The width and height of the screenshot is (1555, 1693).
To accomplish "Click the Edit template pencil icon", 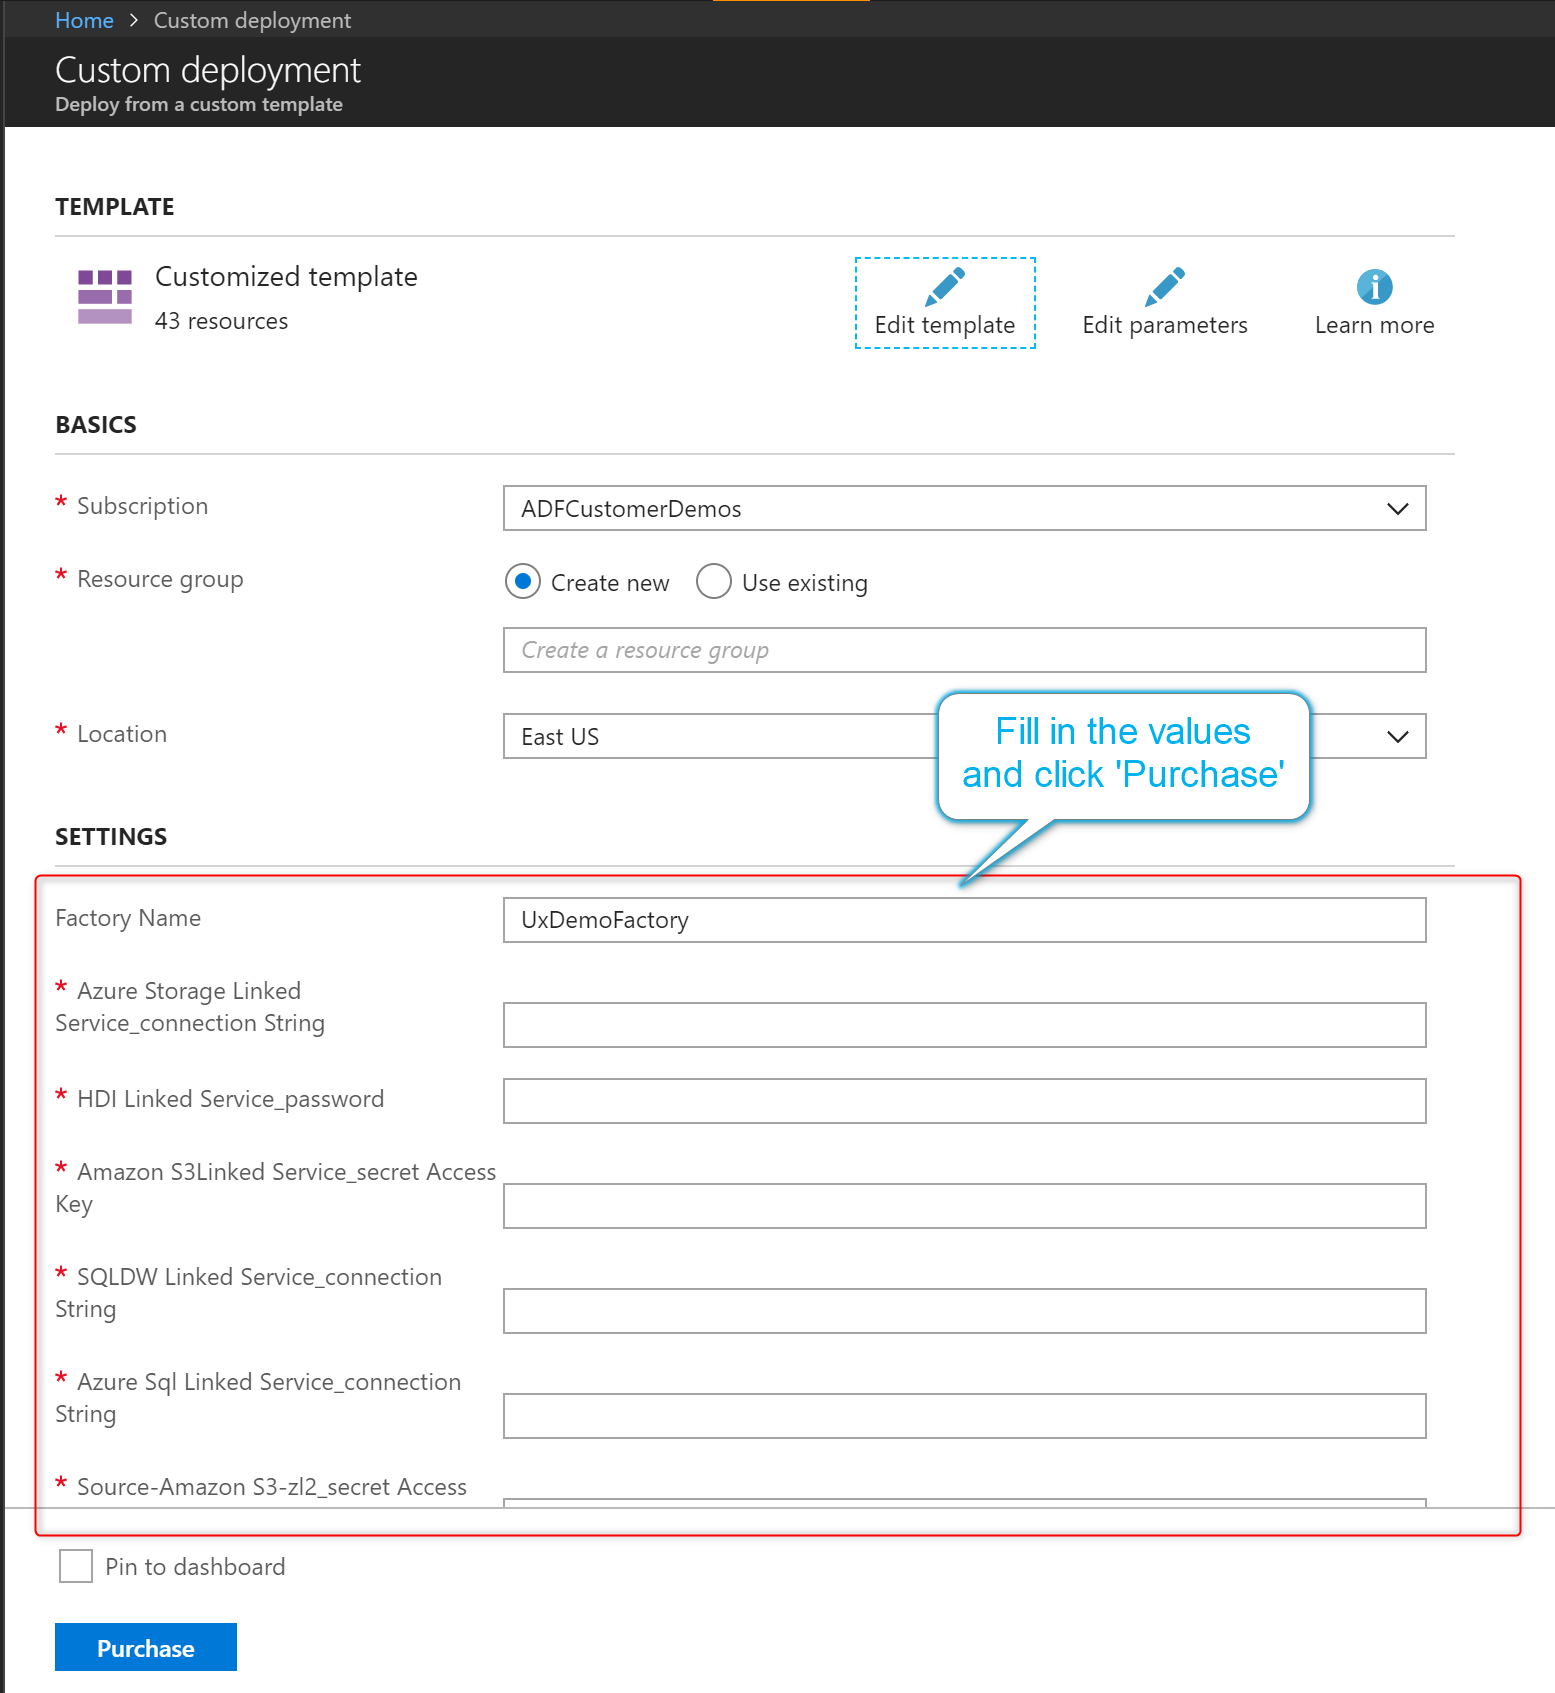I will click(x=945, y=287).
